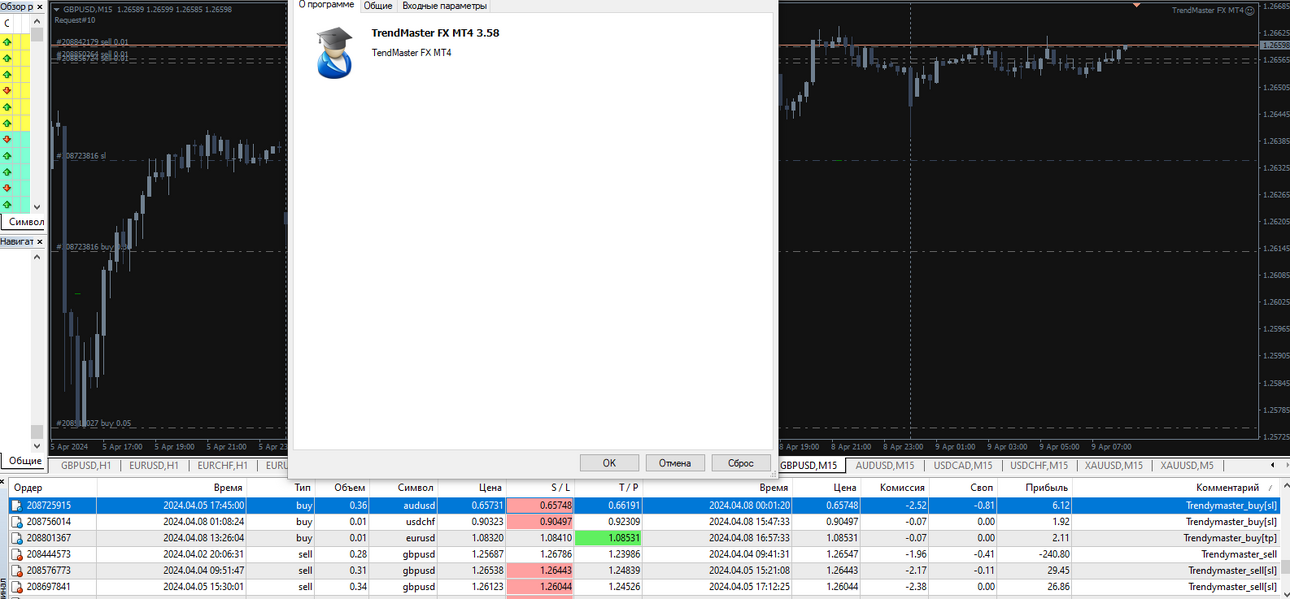Select the 'Общие' tab in Navigator panel

pos(25,461)
